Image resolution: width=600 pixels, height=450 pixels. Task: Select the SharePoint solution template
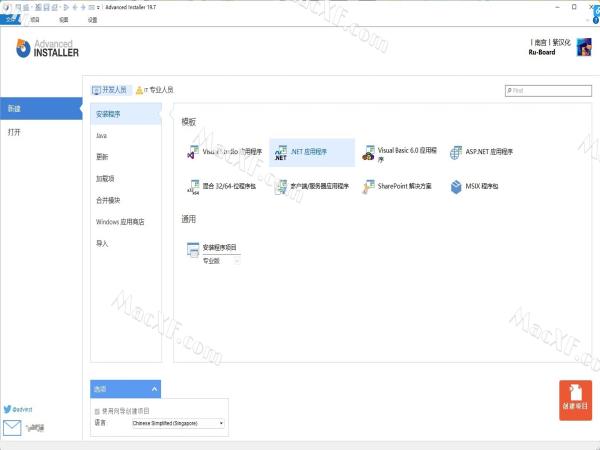click(x=397, y=187)
